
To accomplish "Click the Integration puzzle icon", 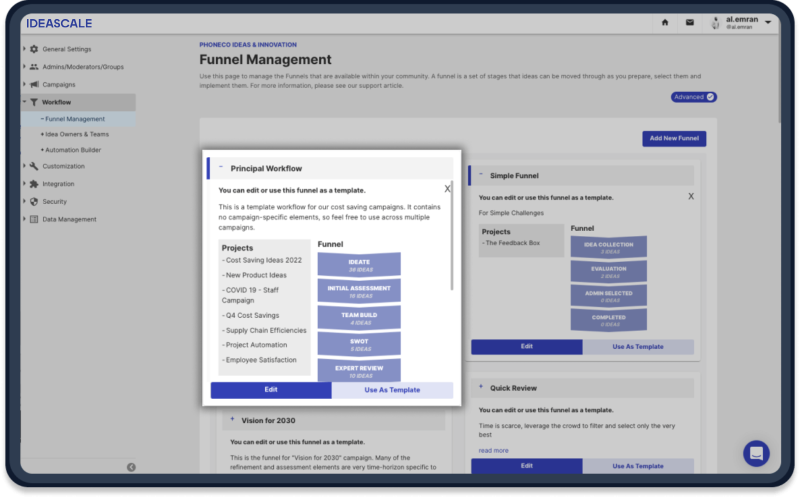I will point(34,184).
